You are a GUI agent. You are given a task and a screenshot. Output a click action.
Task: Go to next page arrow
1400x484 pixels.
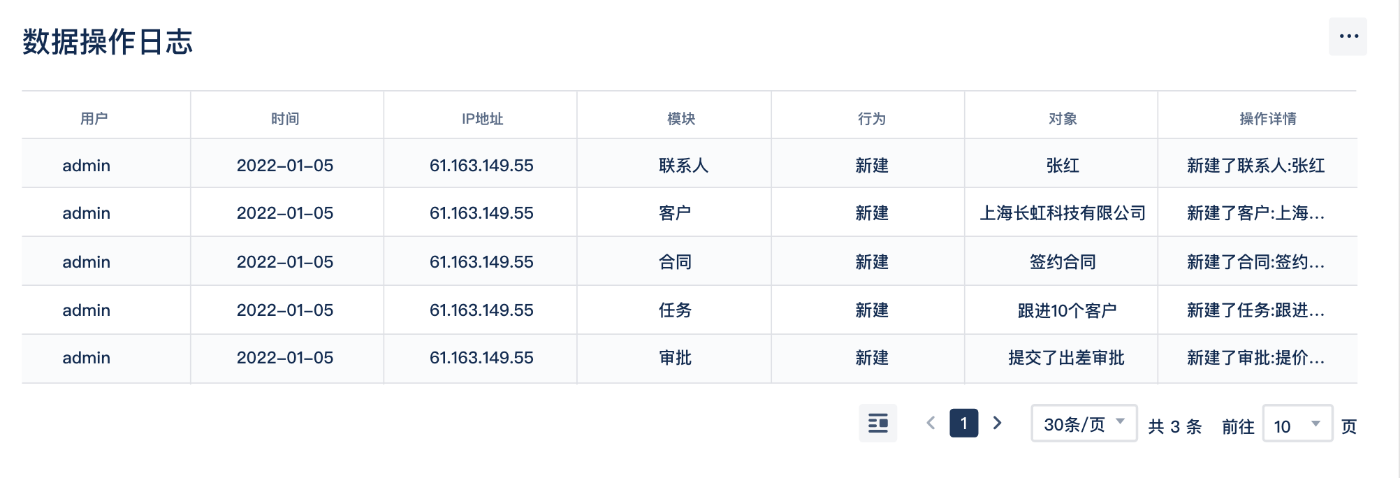tap(996, 423)
